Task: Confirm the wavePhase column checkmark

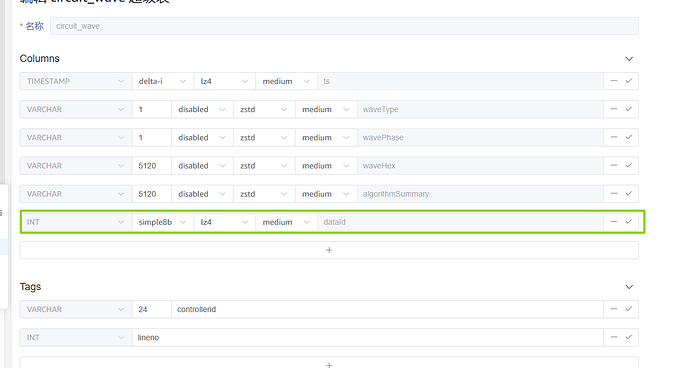Action: pos(629,137)
